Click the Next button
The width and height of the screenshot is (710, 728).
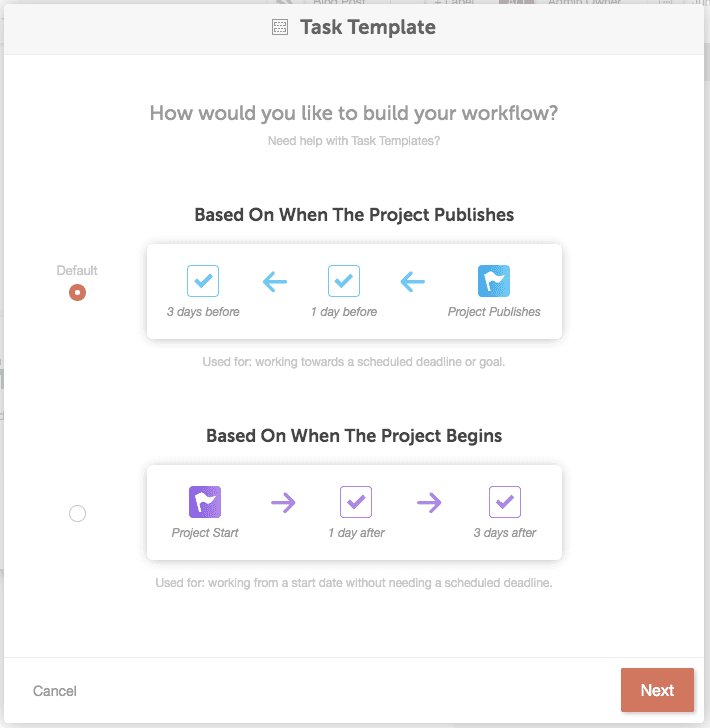[x=657, y=690]
